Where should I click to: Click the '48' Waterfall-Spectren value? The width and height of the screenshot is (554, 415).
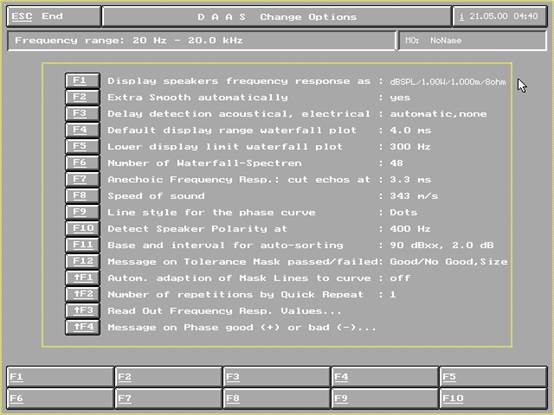[x=396, y=163]
